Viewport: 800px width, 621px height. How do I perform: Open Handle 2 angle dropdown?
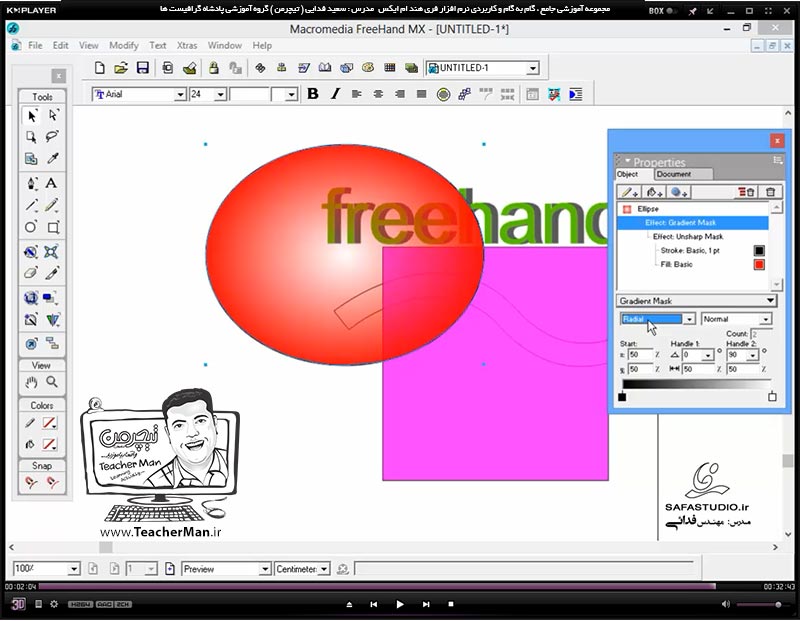[x=753, y=355]
